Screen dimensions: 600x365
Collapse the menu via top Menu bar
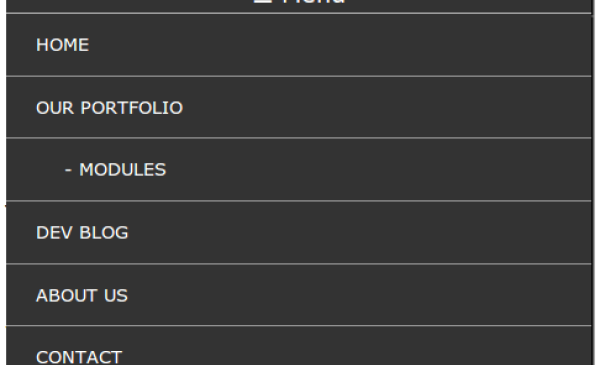click(x=299, y=6)
